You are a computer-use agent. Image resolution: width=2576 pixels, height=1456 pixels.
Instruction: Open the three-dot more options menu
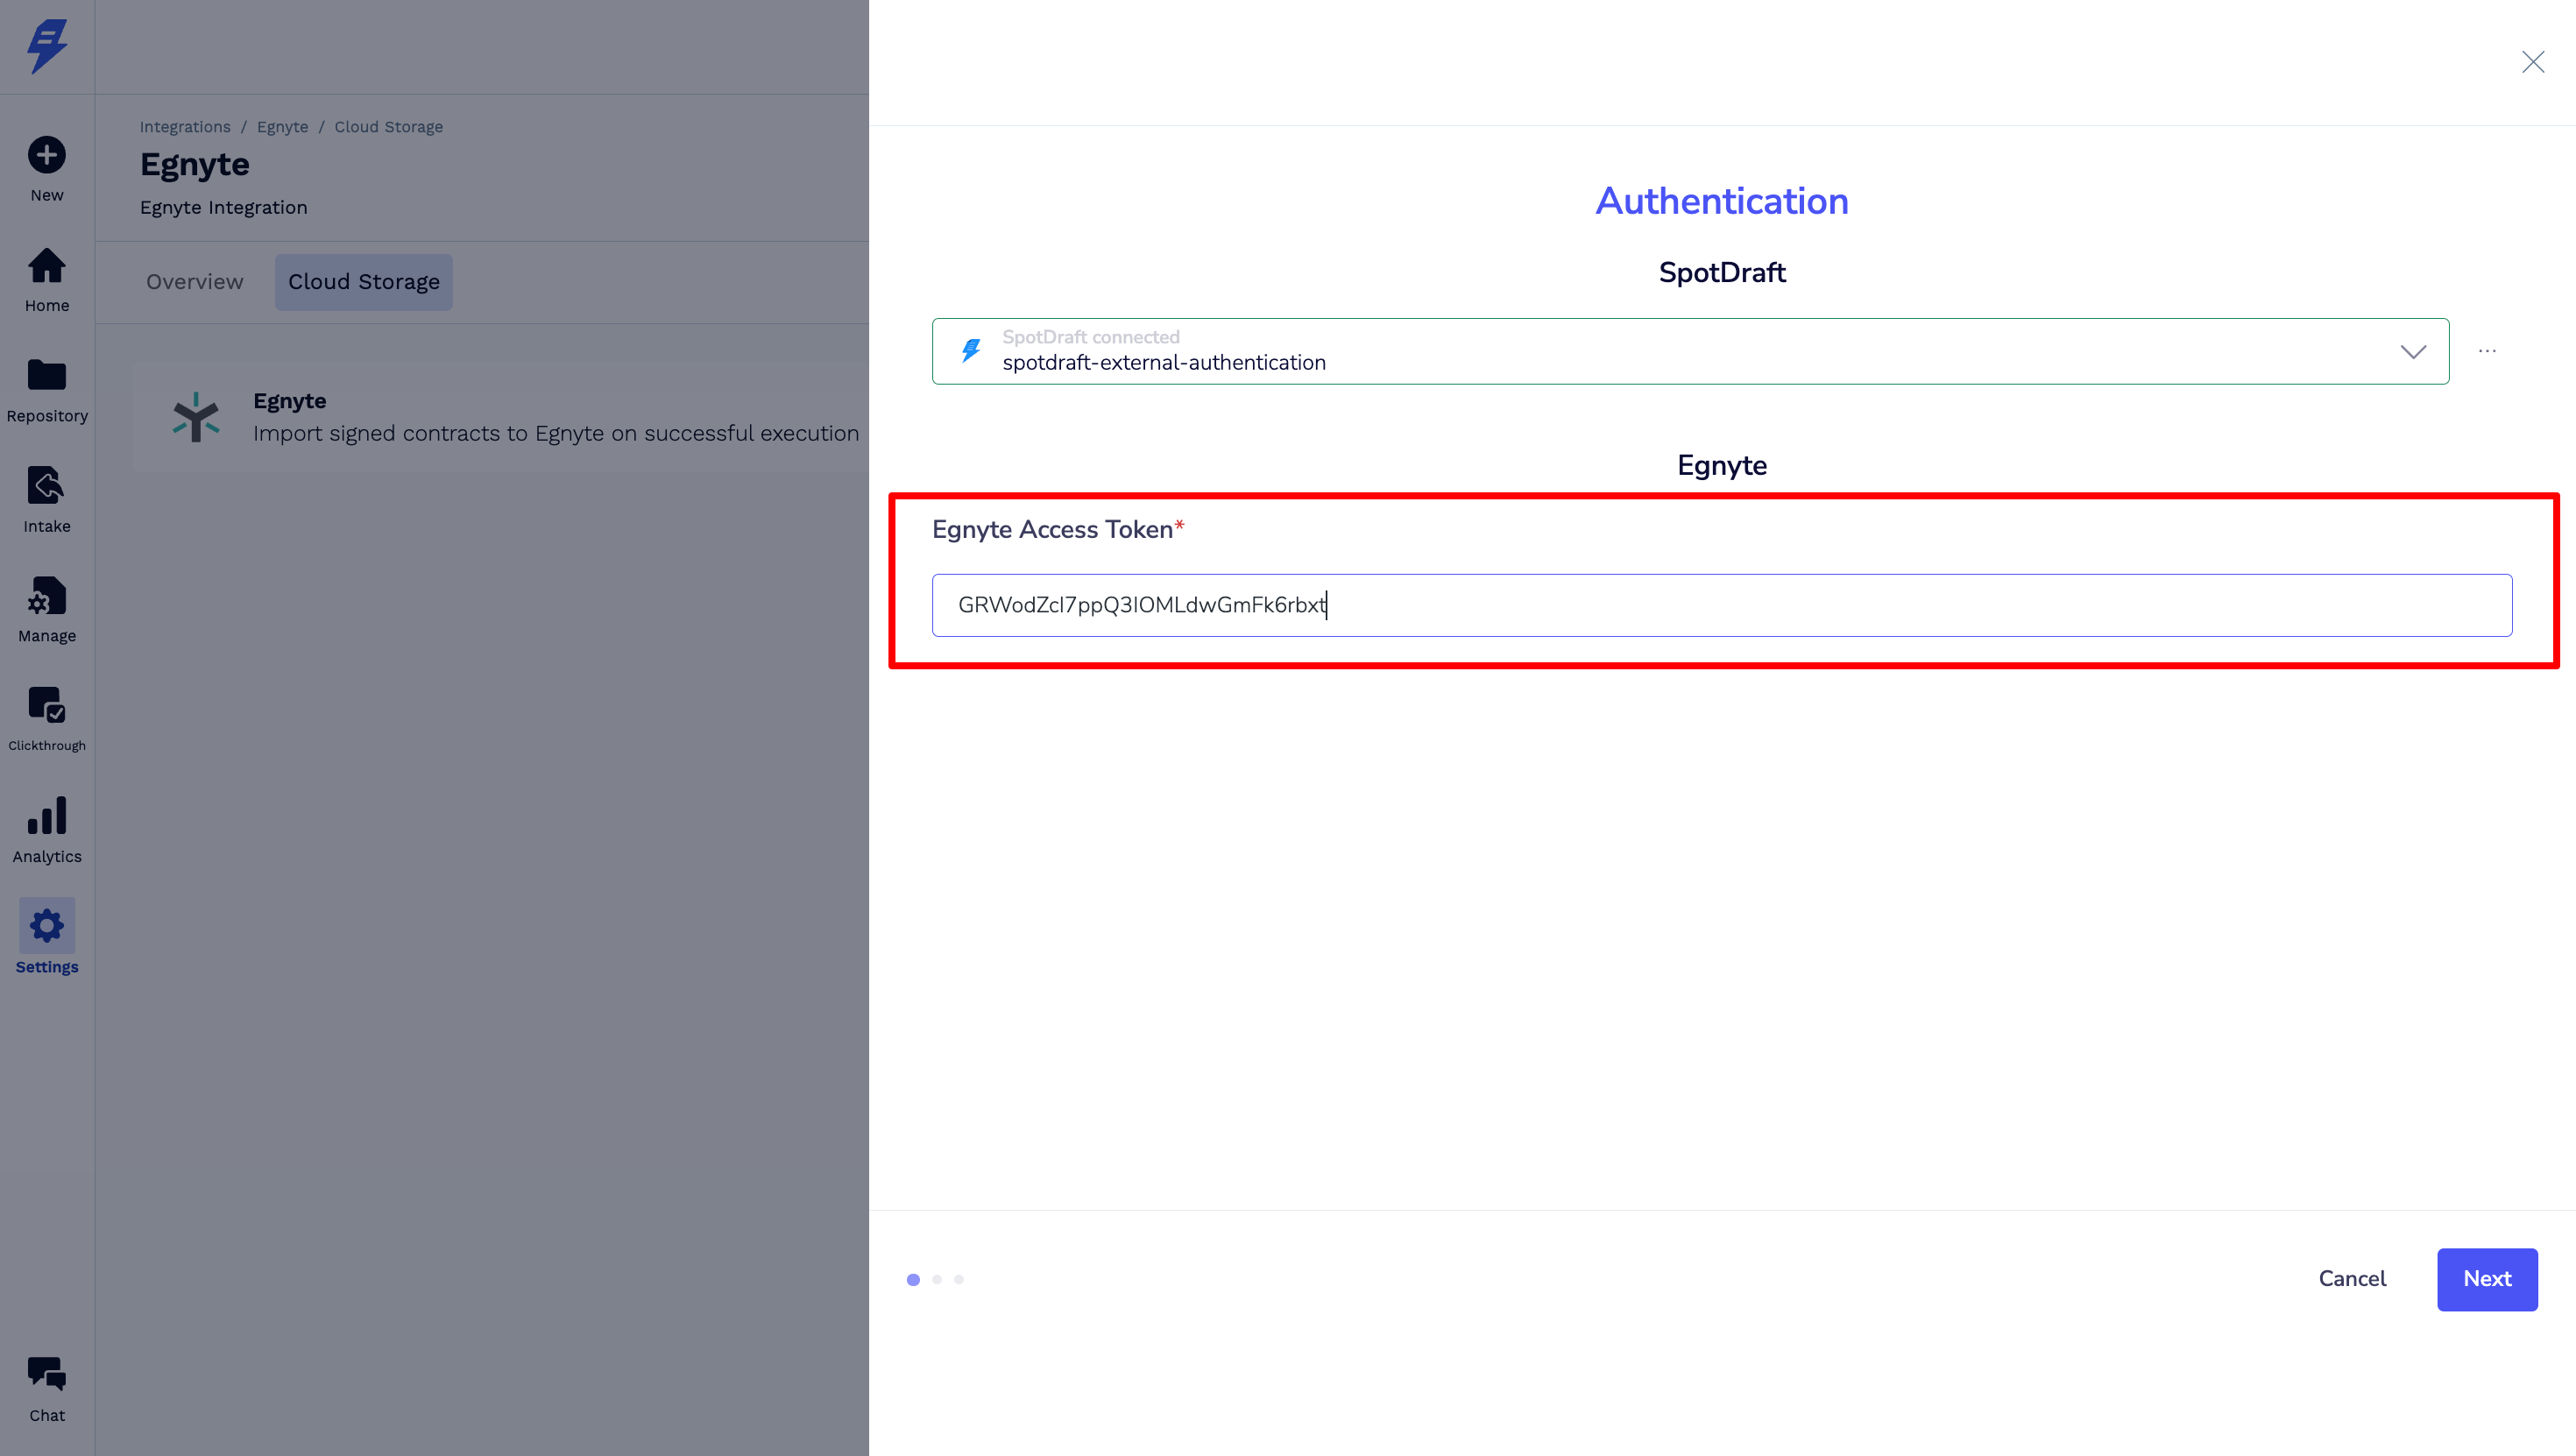tap(2487, 351)
